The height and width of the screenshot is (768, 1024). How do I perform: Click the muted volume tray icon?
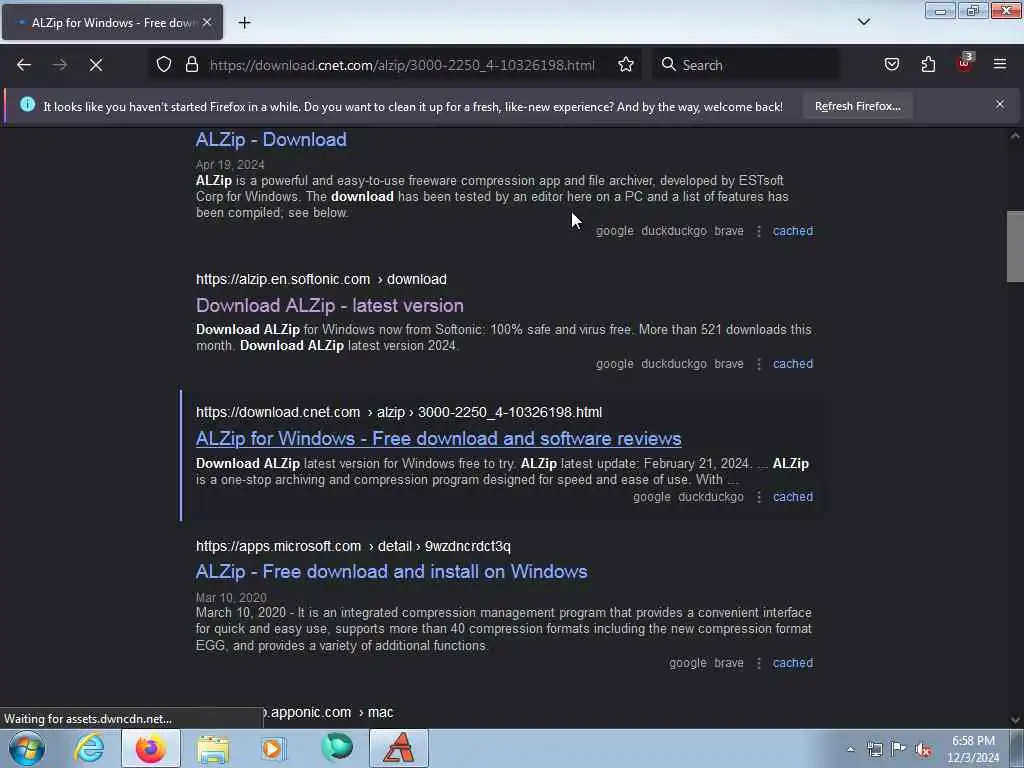coord(923,750)
